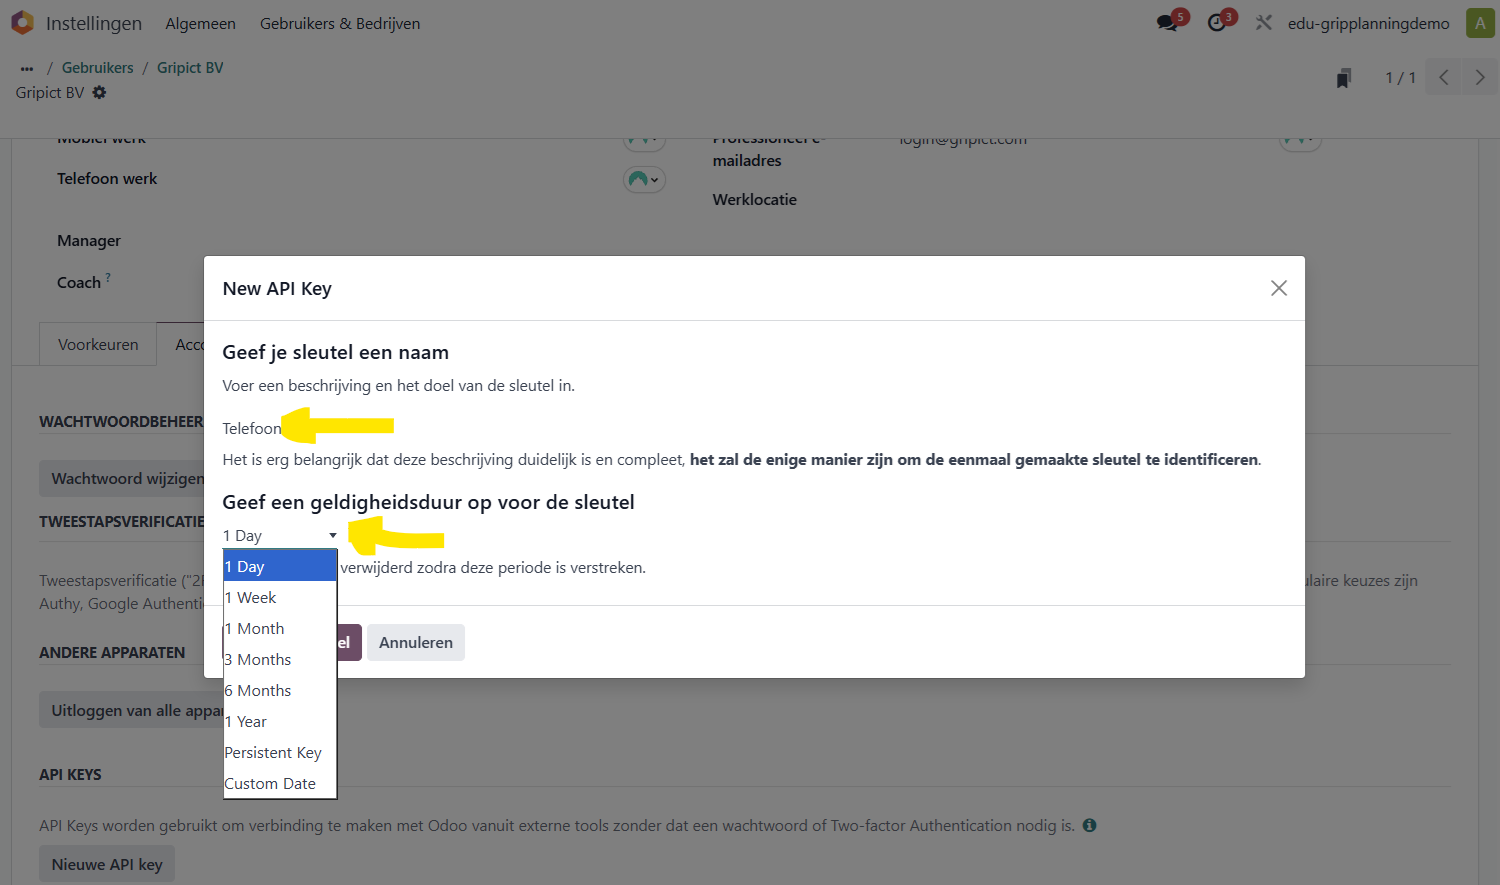Click the bookmark icon near record pager
The width and height of the screenshot is (1500, 885).
[1344, 78]
